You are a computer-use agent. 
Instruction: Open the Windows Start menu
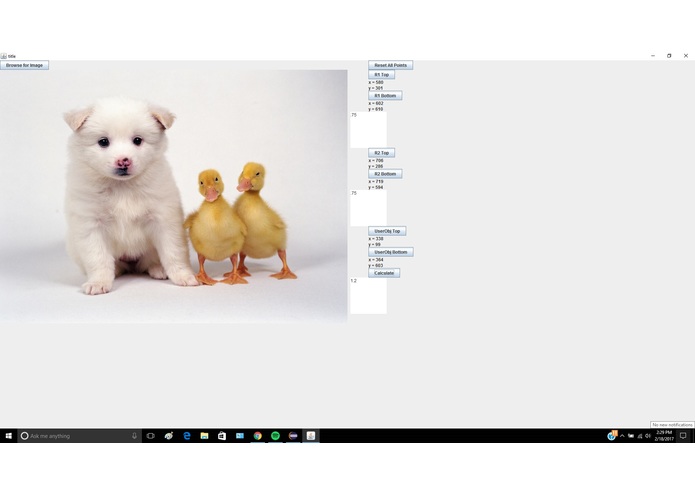(8, 436)
